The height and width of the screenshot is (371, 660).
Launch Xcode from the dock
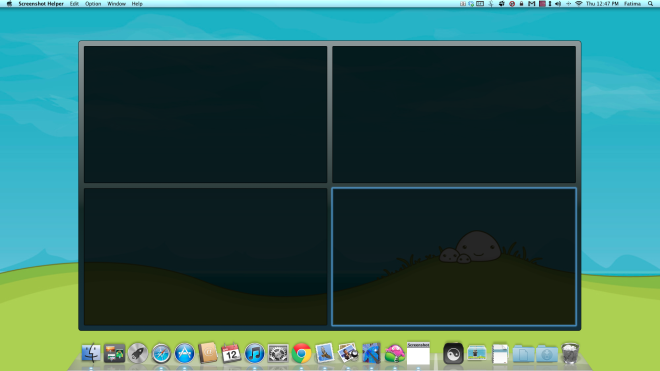[x=371, y=353]
